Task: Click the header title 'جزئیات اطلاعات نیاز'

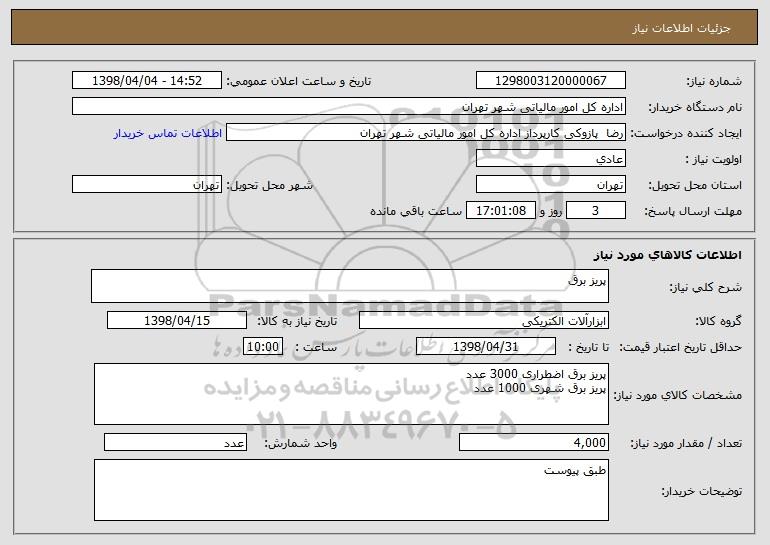Action: (x=682, y=28)
